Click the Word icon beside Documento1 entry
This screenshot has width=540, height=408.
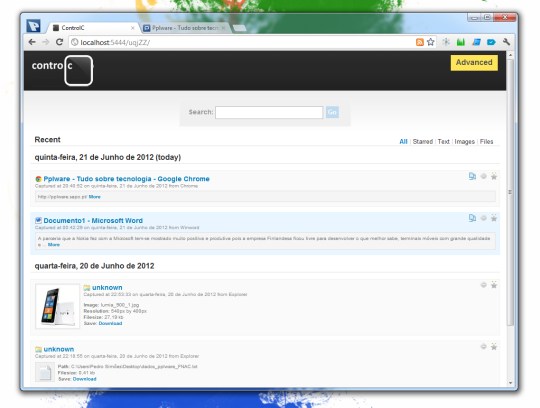39,220
